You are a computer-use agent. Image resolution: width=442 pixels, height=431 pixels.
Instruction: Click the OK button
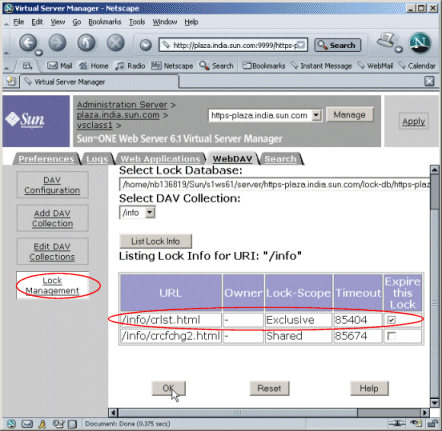168,388
